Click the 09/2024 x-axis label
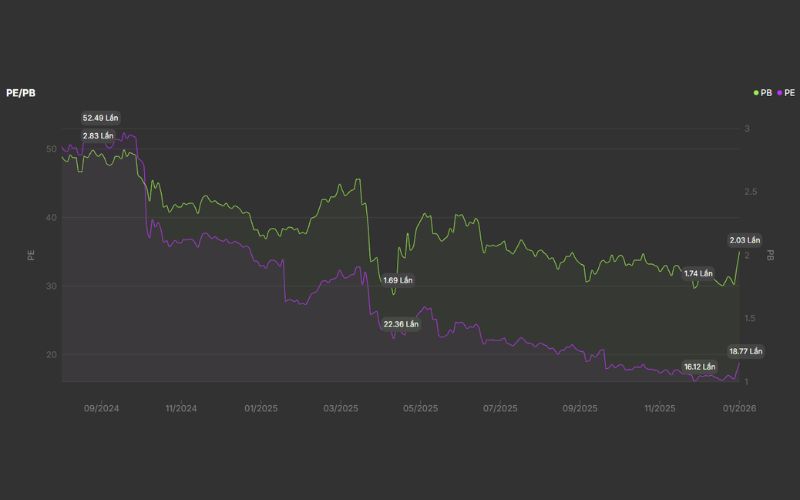800x500 pixels. (x=101, y=408)
